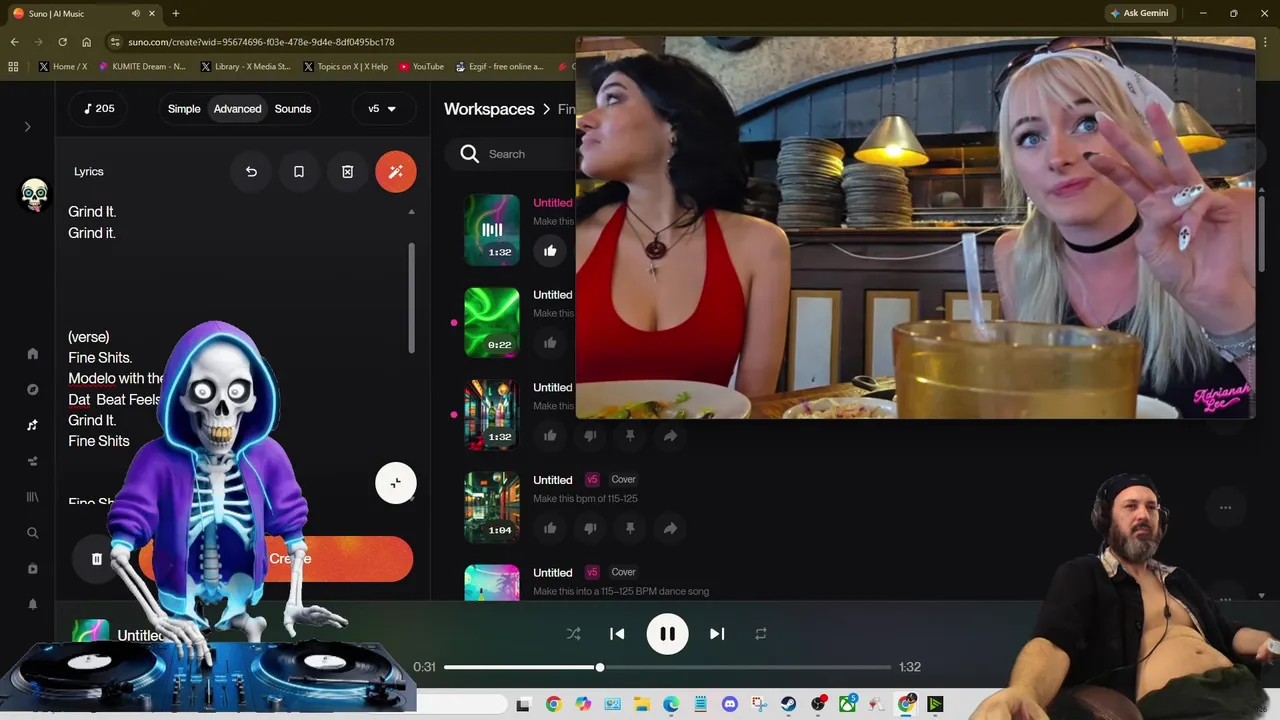Click the suno.com address bar URL
The image size is (1280, 720).
click(x=261, y=42)
